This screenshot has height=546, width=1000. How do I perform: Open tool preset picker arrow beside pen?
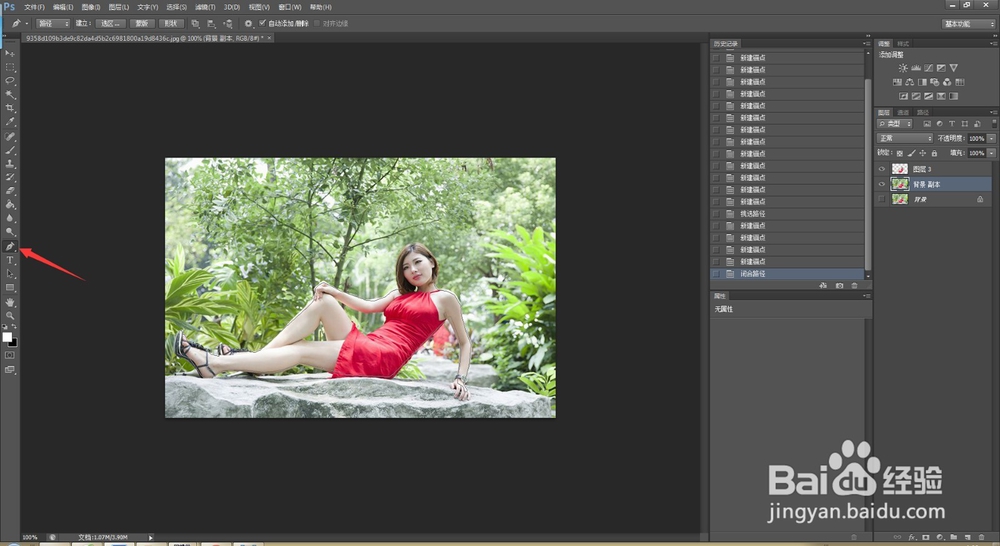pos(27,24)
